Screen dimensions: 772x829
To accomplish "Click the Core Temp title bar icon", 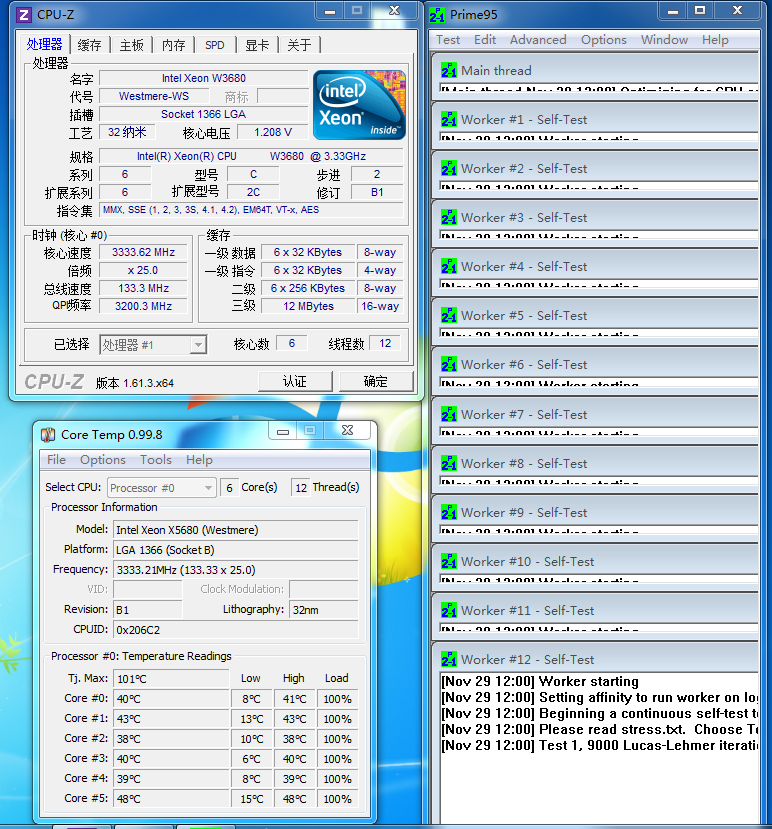I will 48,435.
